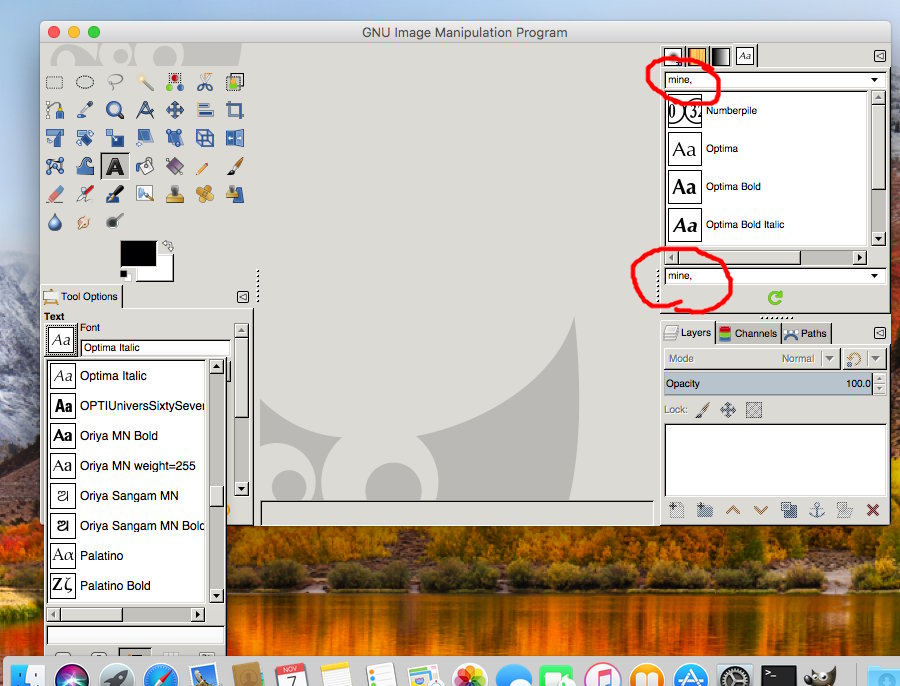Pick the Fuzzy Select magic wand tool
This screenshot has height=686, width=900.
tap(145, 83)
